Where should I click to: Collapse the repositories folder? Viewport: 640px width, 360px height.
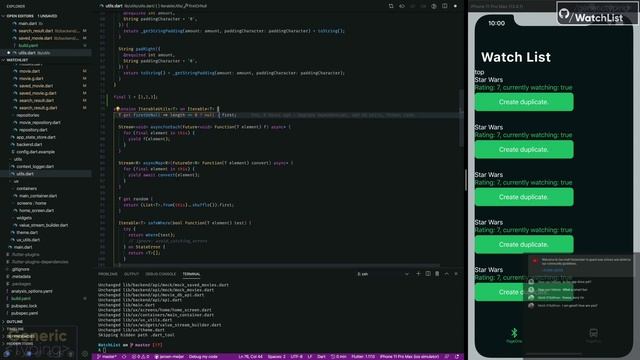coord(27,115)
